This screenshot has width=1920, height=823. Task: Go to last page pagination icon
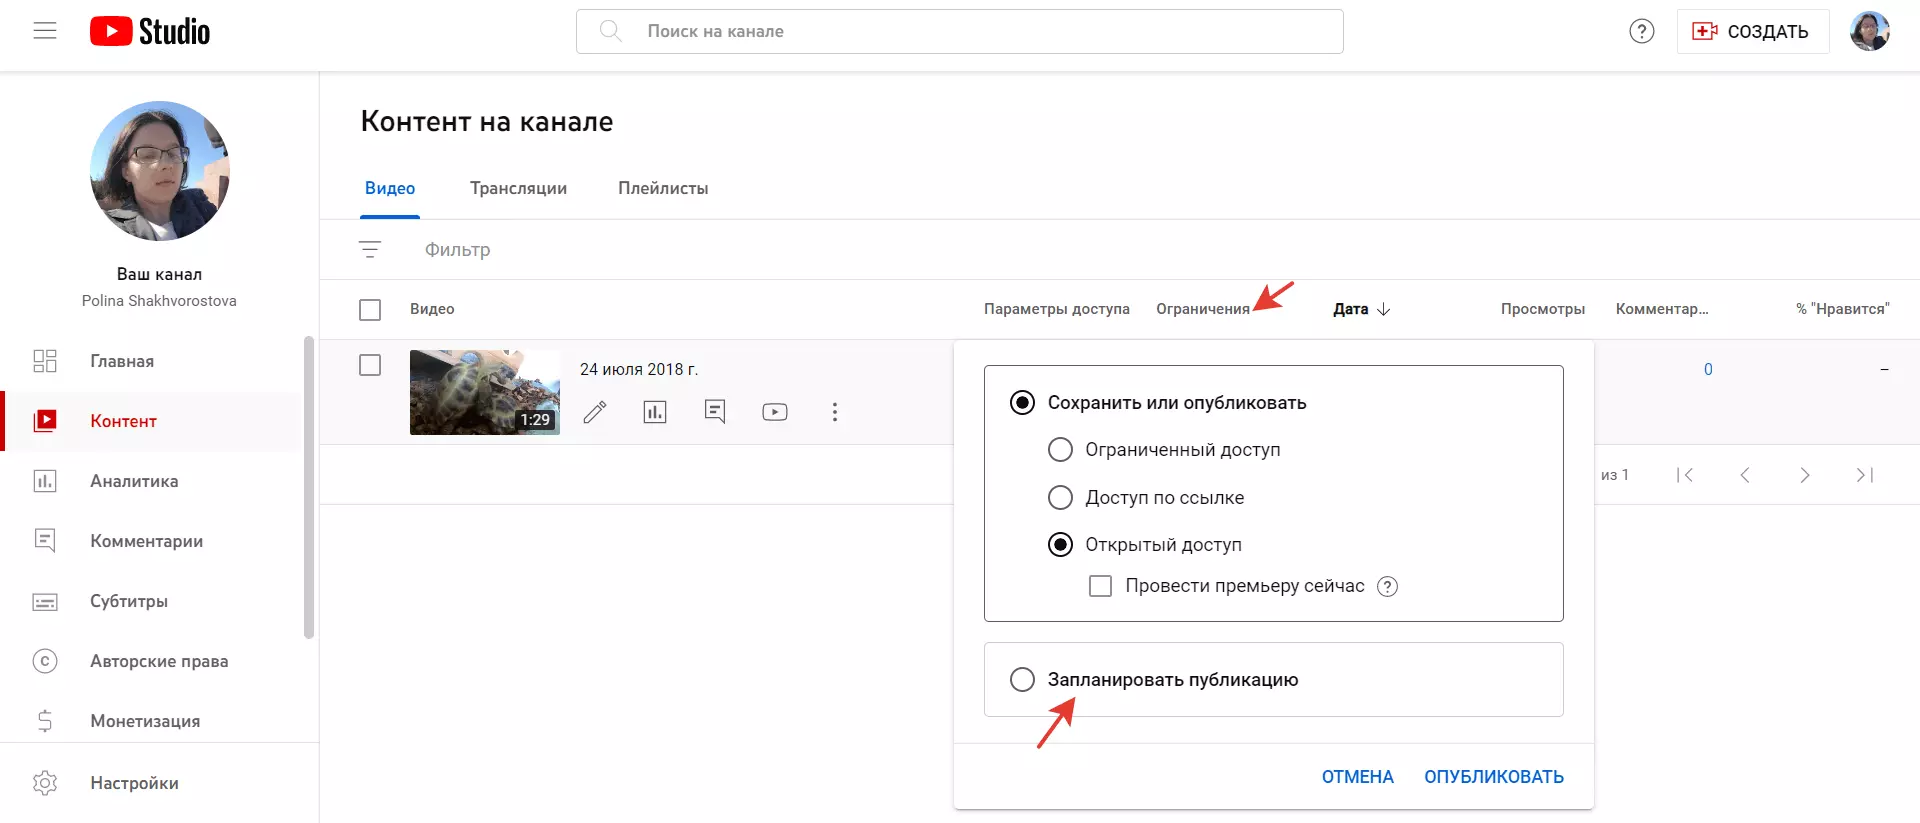pyautogui.click(x=1865, y=475)
